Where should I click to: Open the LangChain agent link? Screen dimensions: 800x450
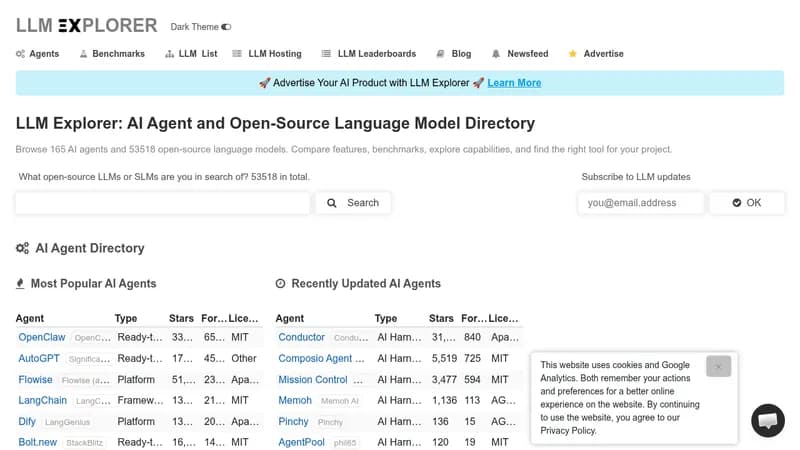tap(42, 401)
